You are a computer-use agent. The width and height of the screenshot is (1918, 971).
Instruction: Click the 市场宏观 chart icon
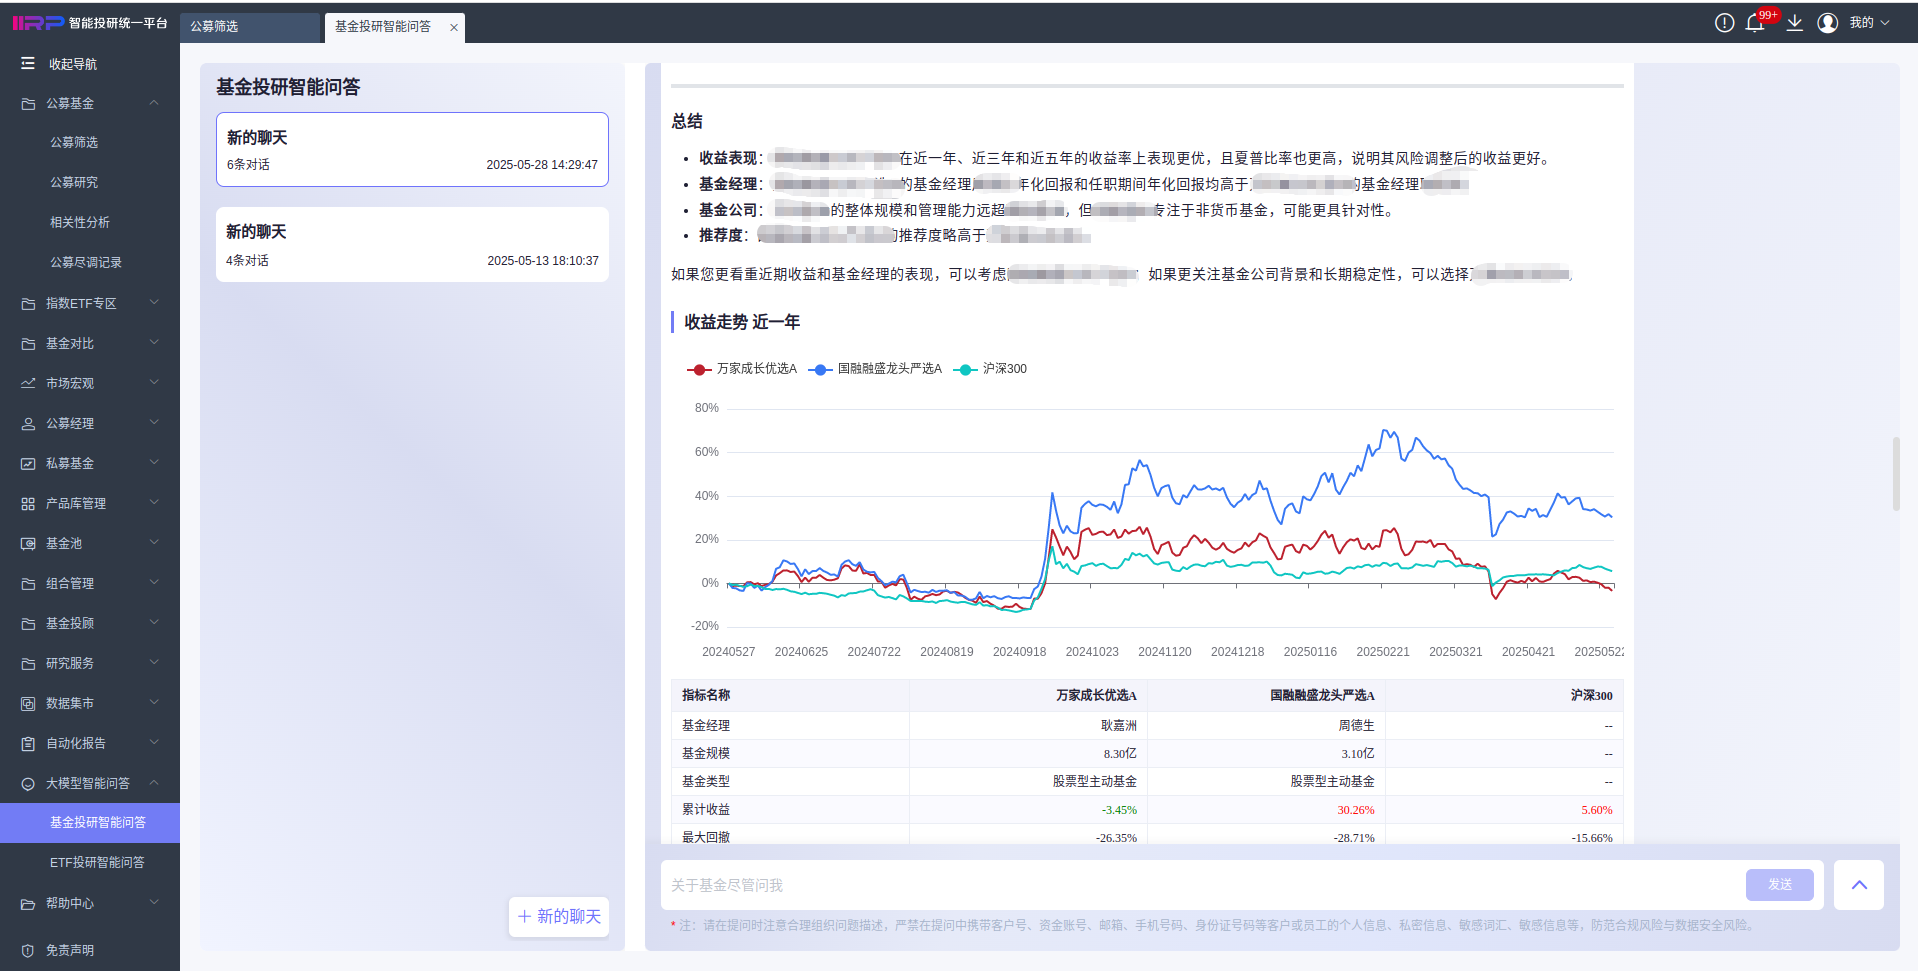click(28, 384)
